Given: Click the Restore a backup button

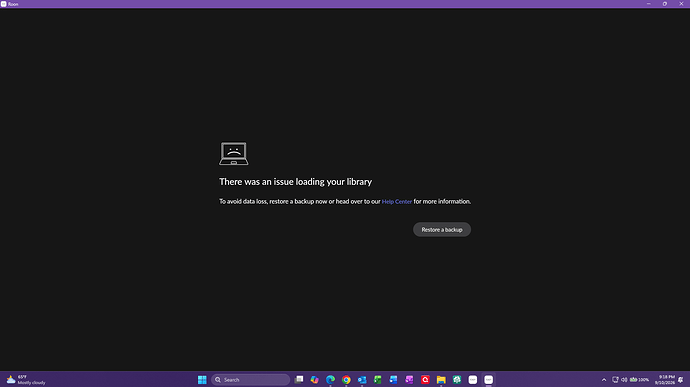Looking at the screenshot, I should pyautogui.click(x=441, y=229).
